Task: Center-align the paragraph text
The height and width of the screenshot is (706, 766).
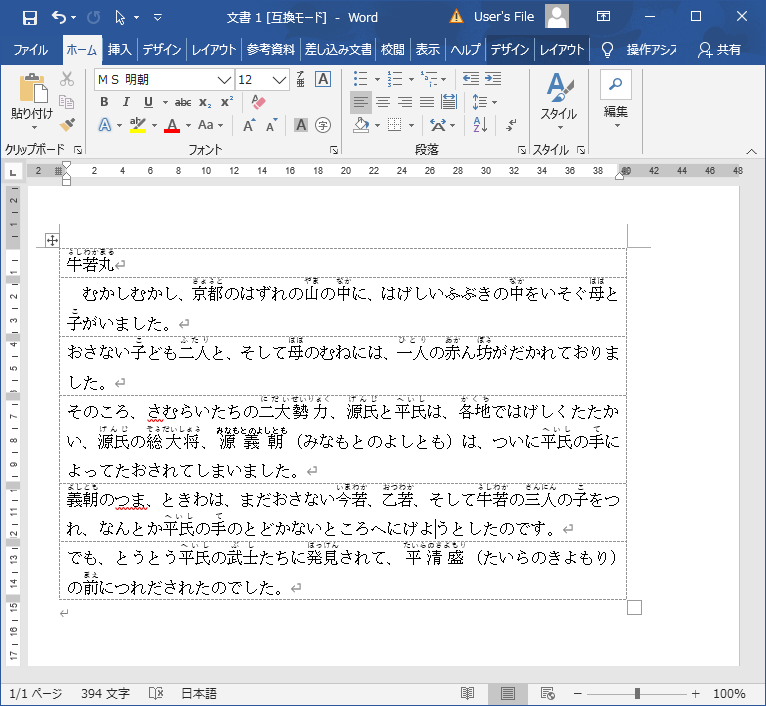Action: coord(382,102)
